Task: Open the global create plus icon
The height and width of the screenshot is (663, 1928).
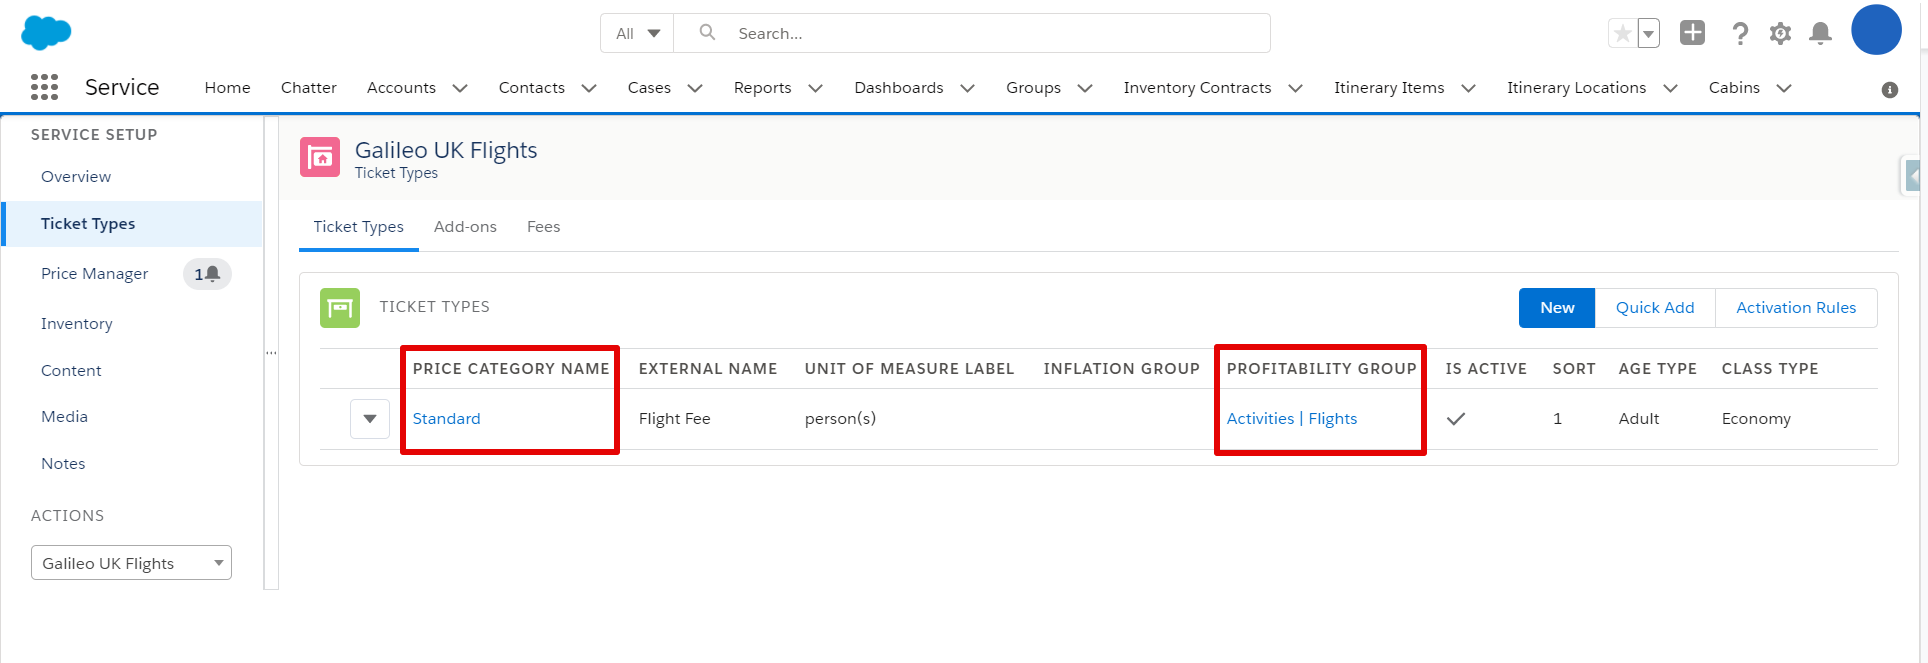Action: [x=1692, y=32]
